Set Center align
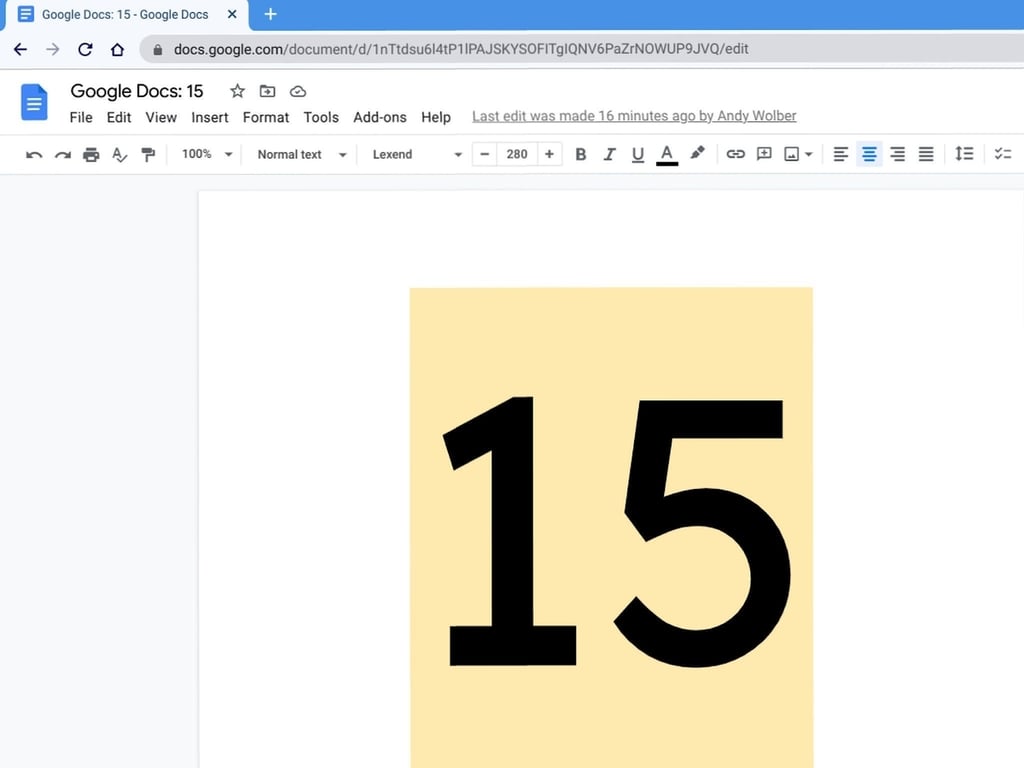Screen dimensions: 1024x768 [x=869, y=154]
